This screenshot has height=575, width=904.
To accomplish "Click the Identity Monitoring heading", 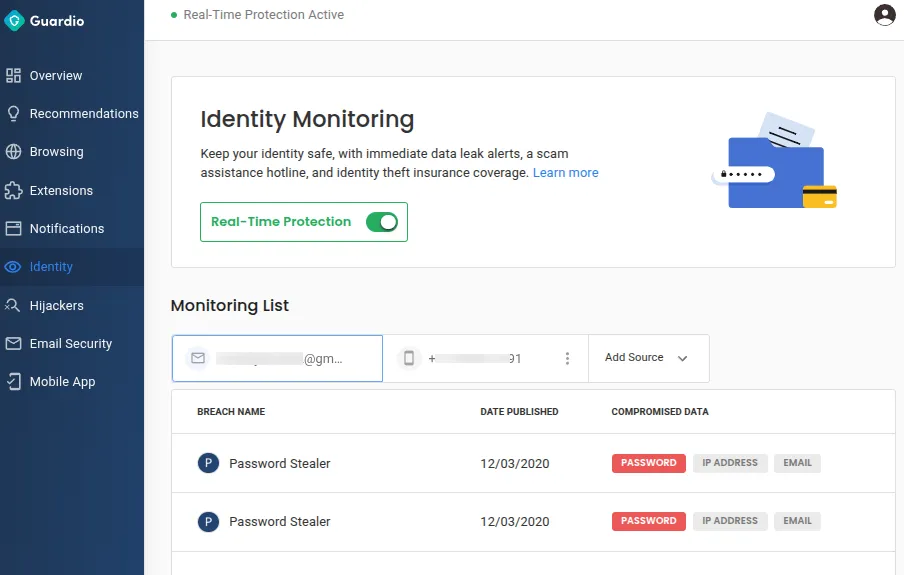I will (307, 119).
